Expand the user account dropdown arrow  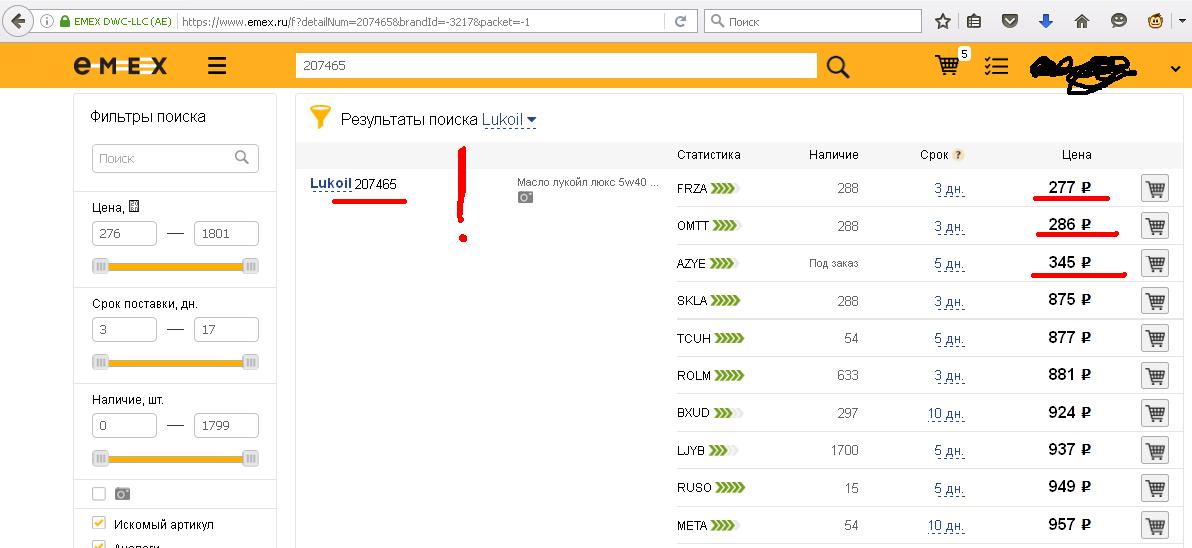click(x=1175, y=69)
